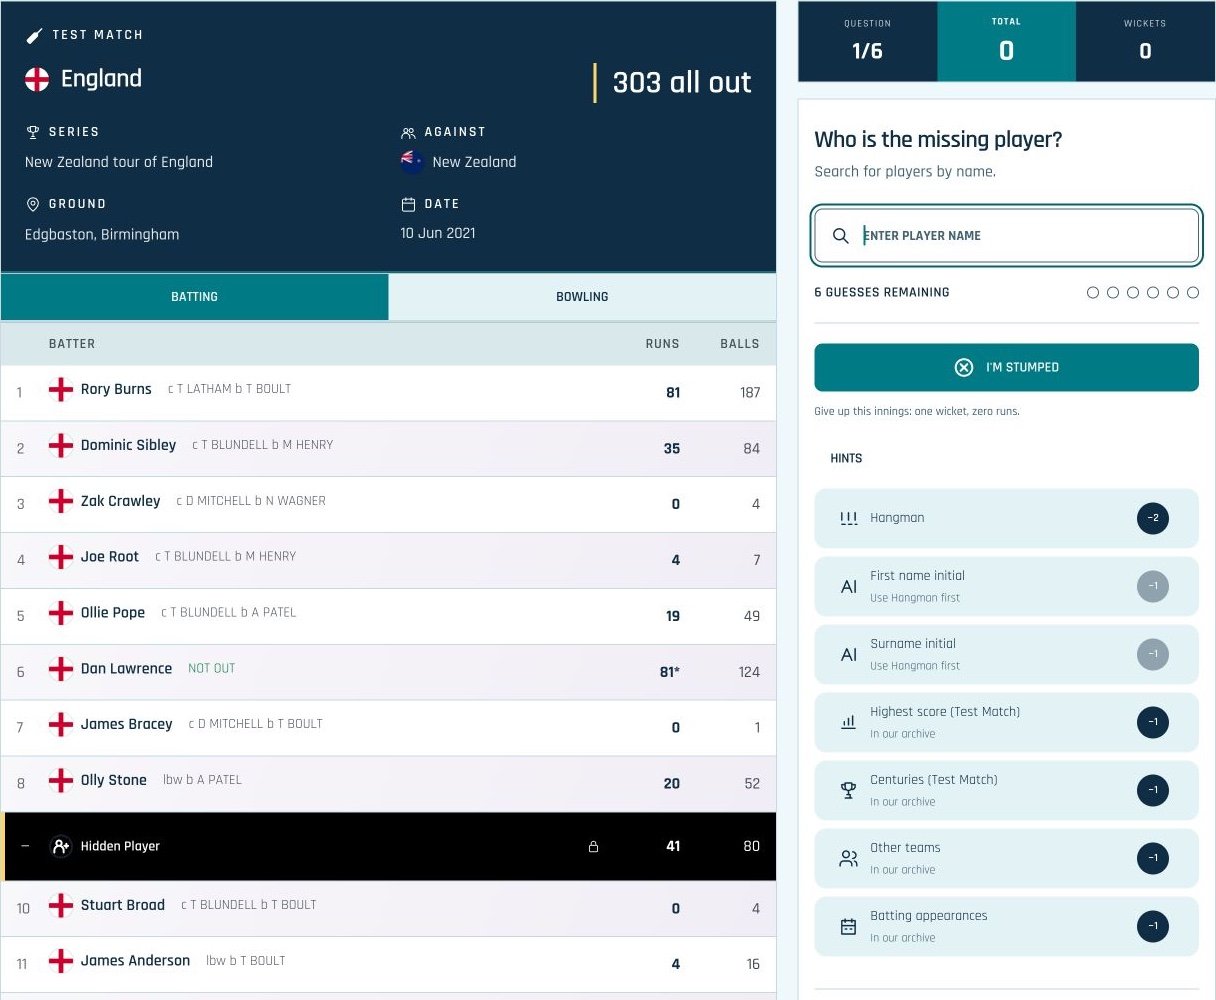Click the Enter Player Name field
The width and height of the screenshot is (1216, 1000).
(1006, 236)
